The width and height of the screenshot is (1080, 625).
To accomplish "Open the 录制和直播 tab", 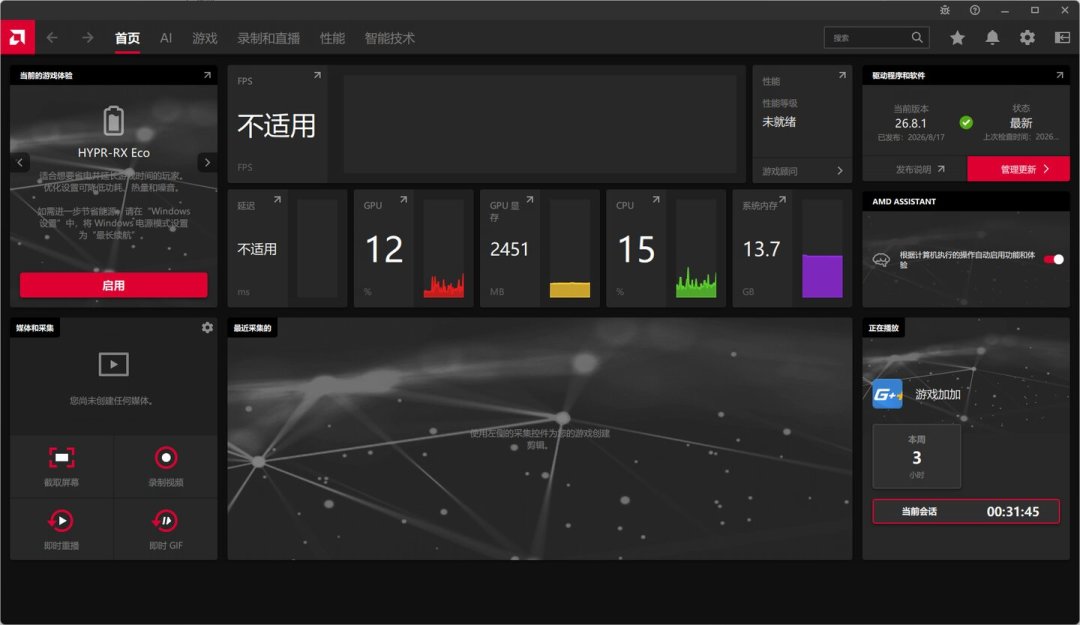I will [269, 39].
